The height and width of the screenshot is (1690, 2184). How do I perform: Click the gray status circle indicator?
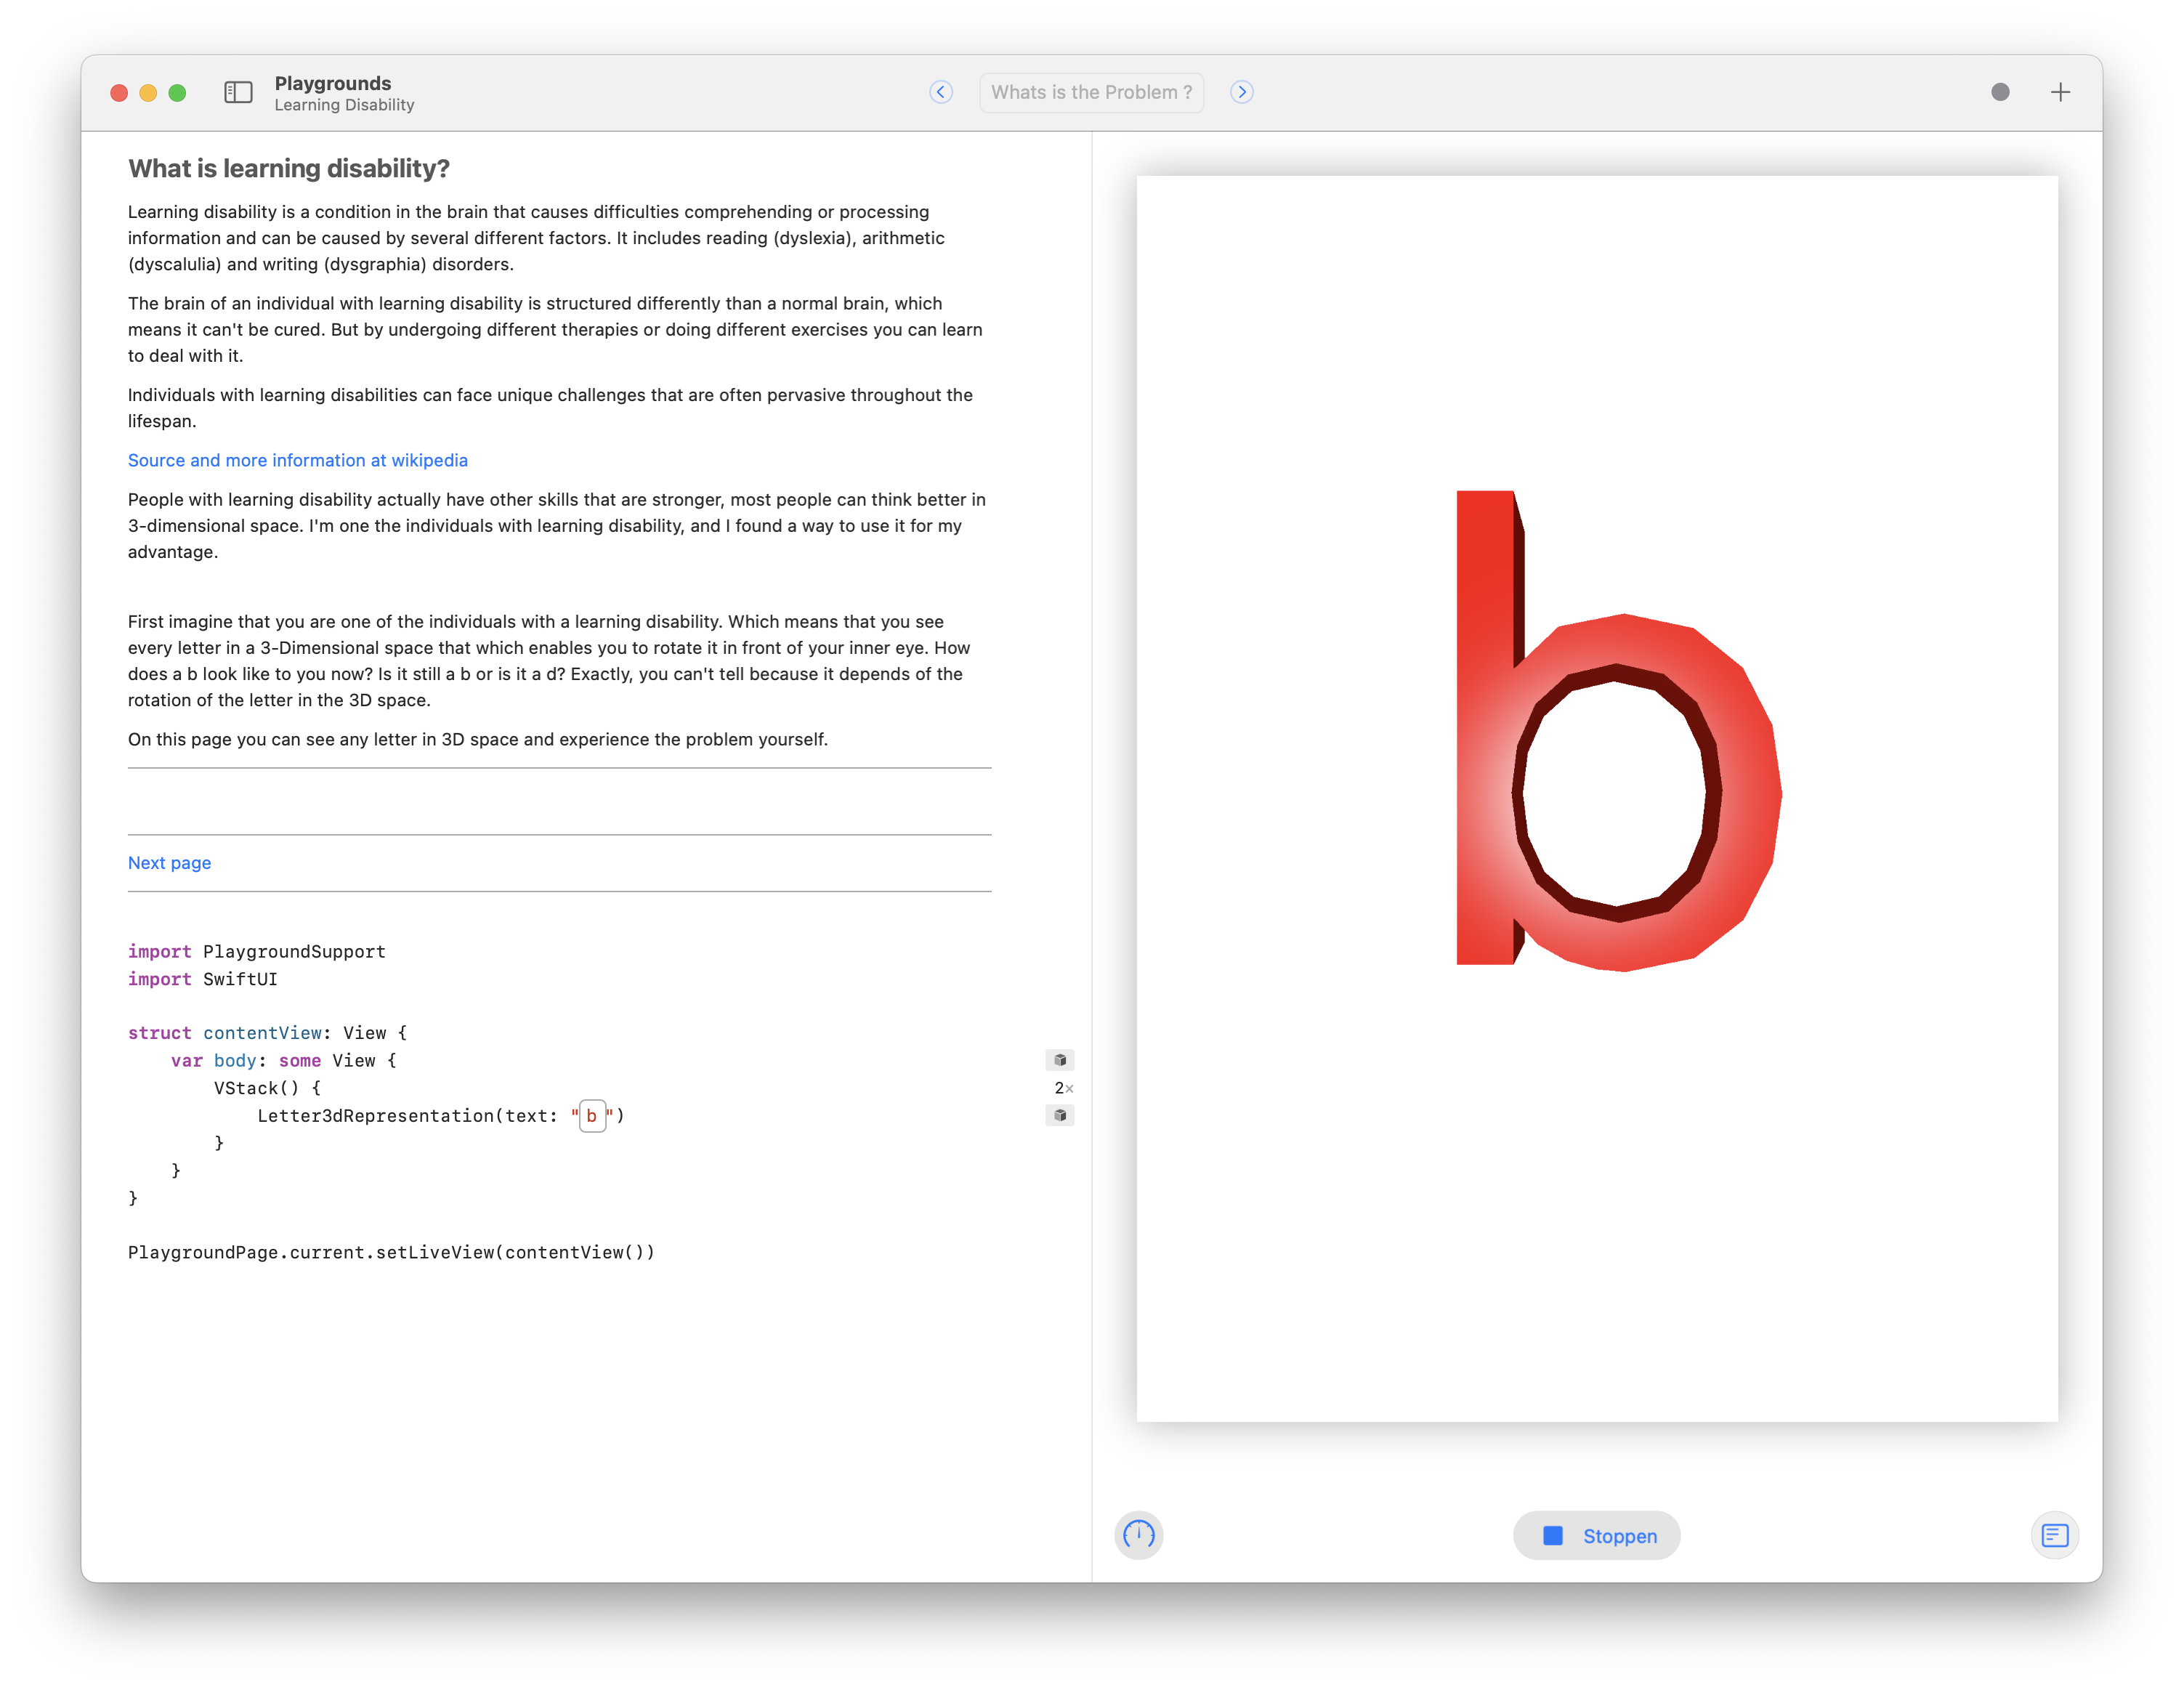tap(2000, 92)
